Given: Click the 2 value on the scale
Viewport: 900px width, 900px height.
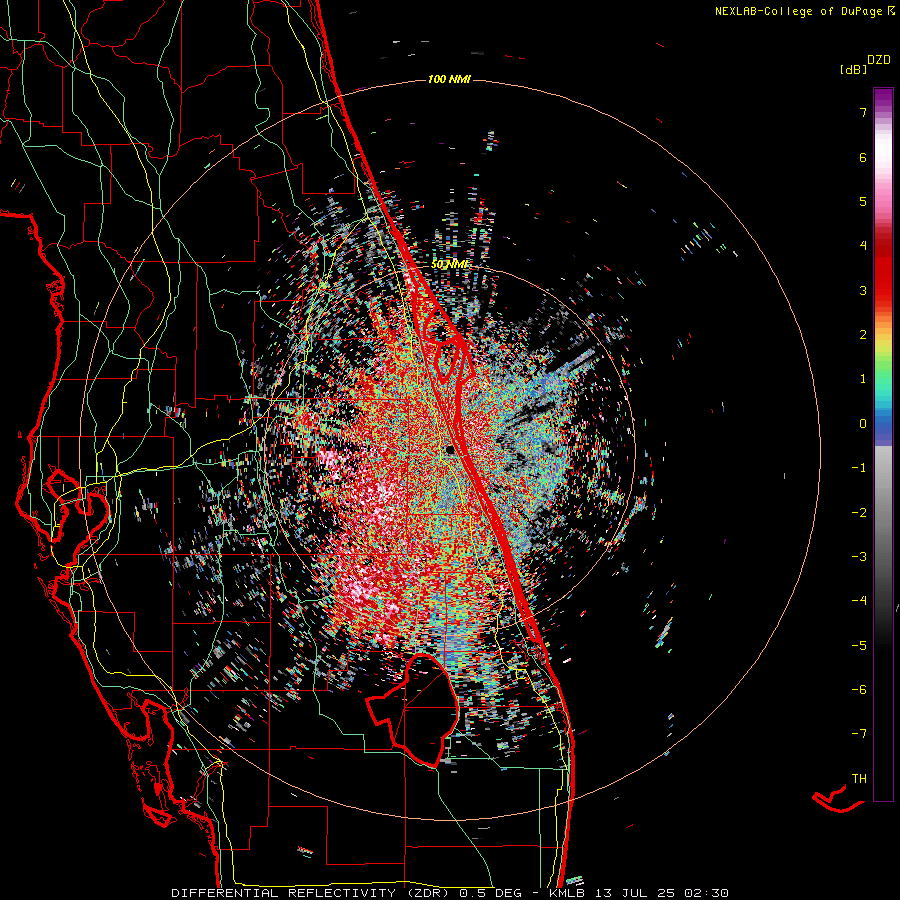Looking at the screenshot, I should [x=863, y=335].
